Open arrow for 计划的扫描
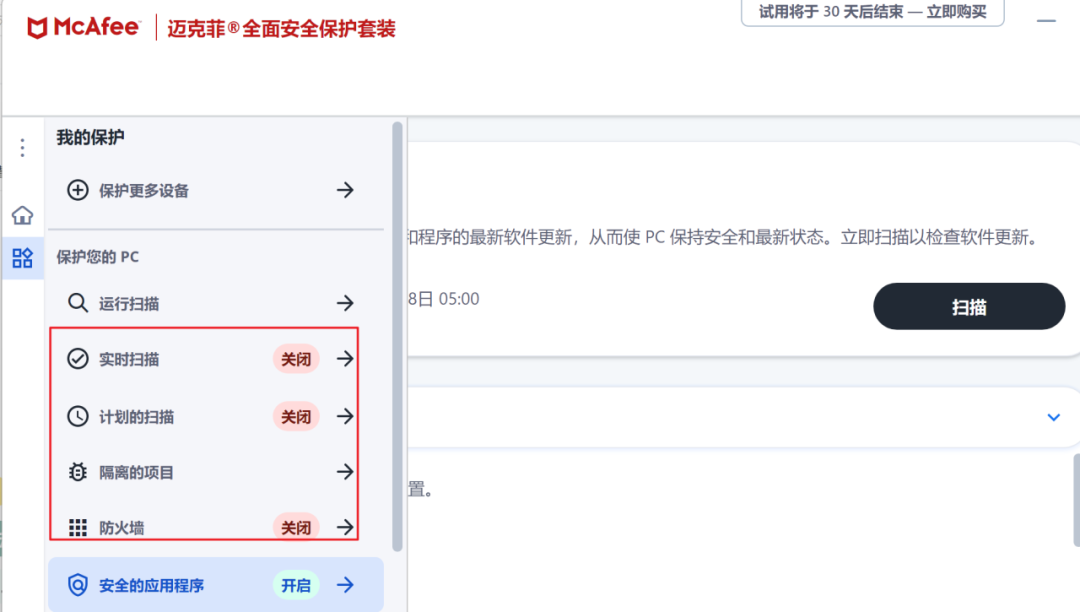 tap(345, 416)
